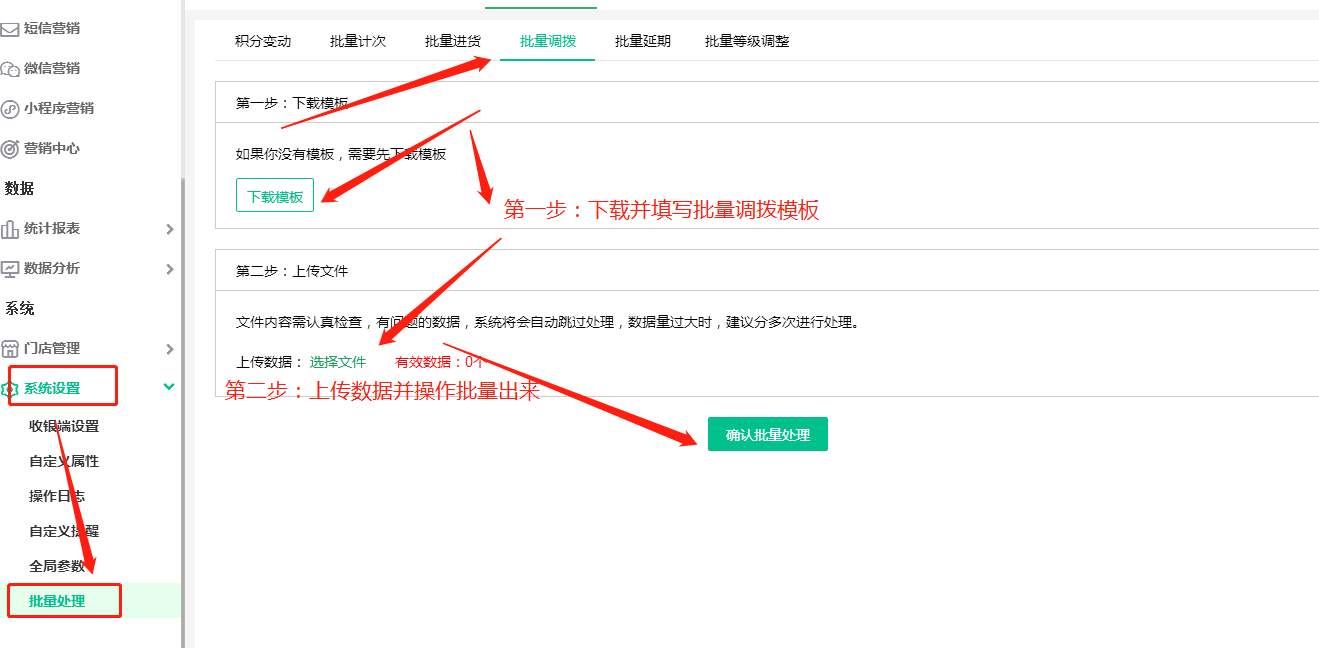1319x648 pixels.
Task: Switch to the 积分变动 tab
Action: point(262,41)
